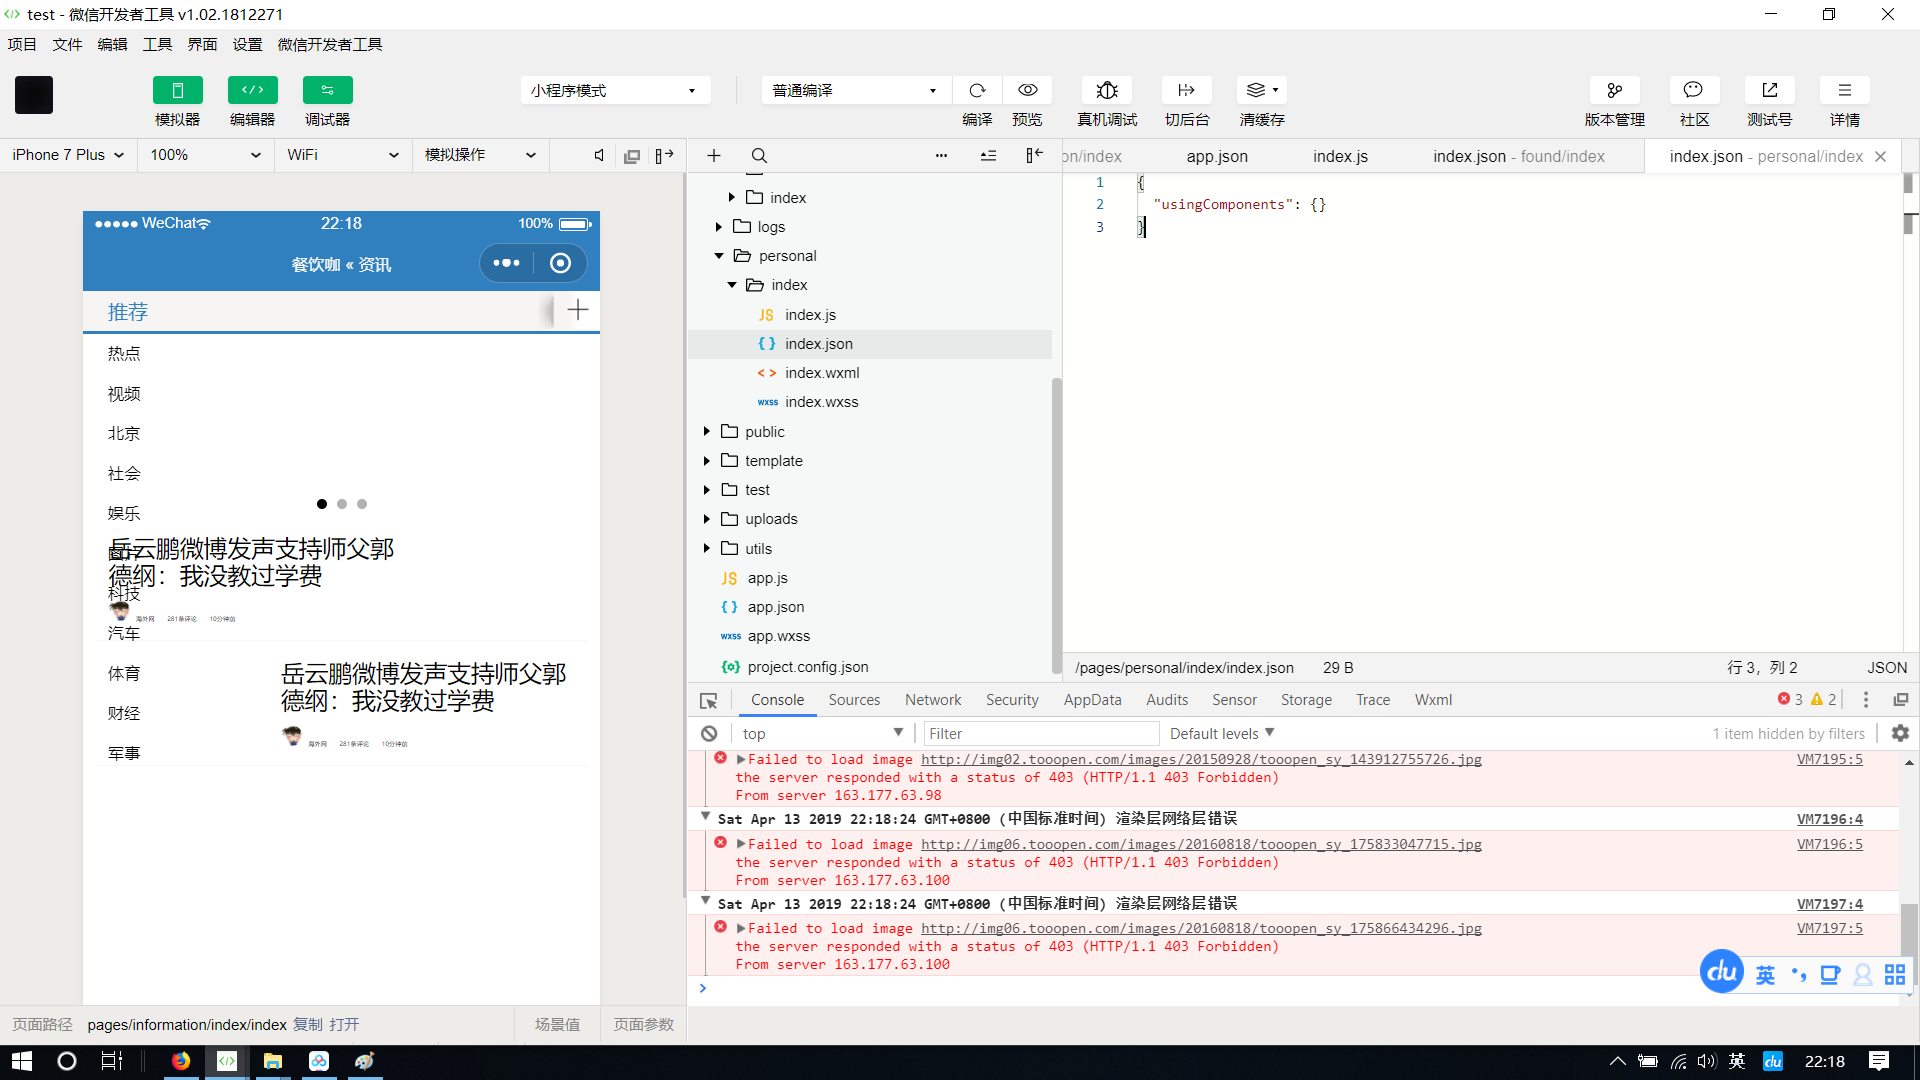
Task: Toggle the editor panel button (编辑器)
Action: (x=252, y=91)
